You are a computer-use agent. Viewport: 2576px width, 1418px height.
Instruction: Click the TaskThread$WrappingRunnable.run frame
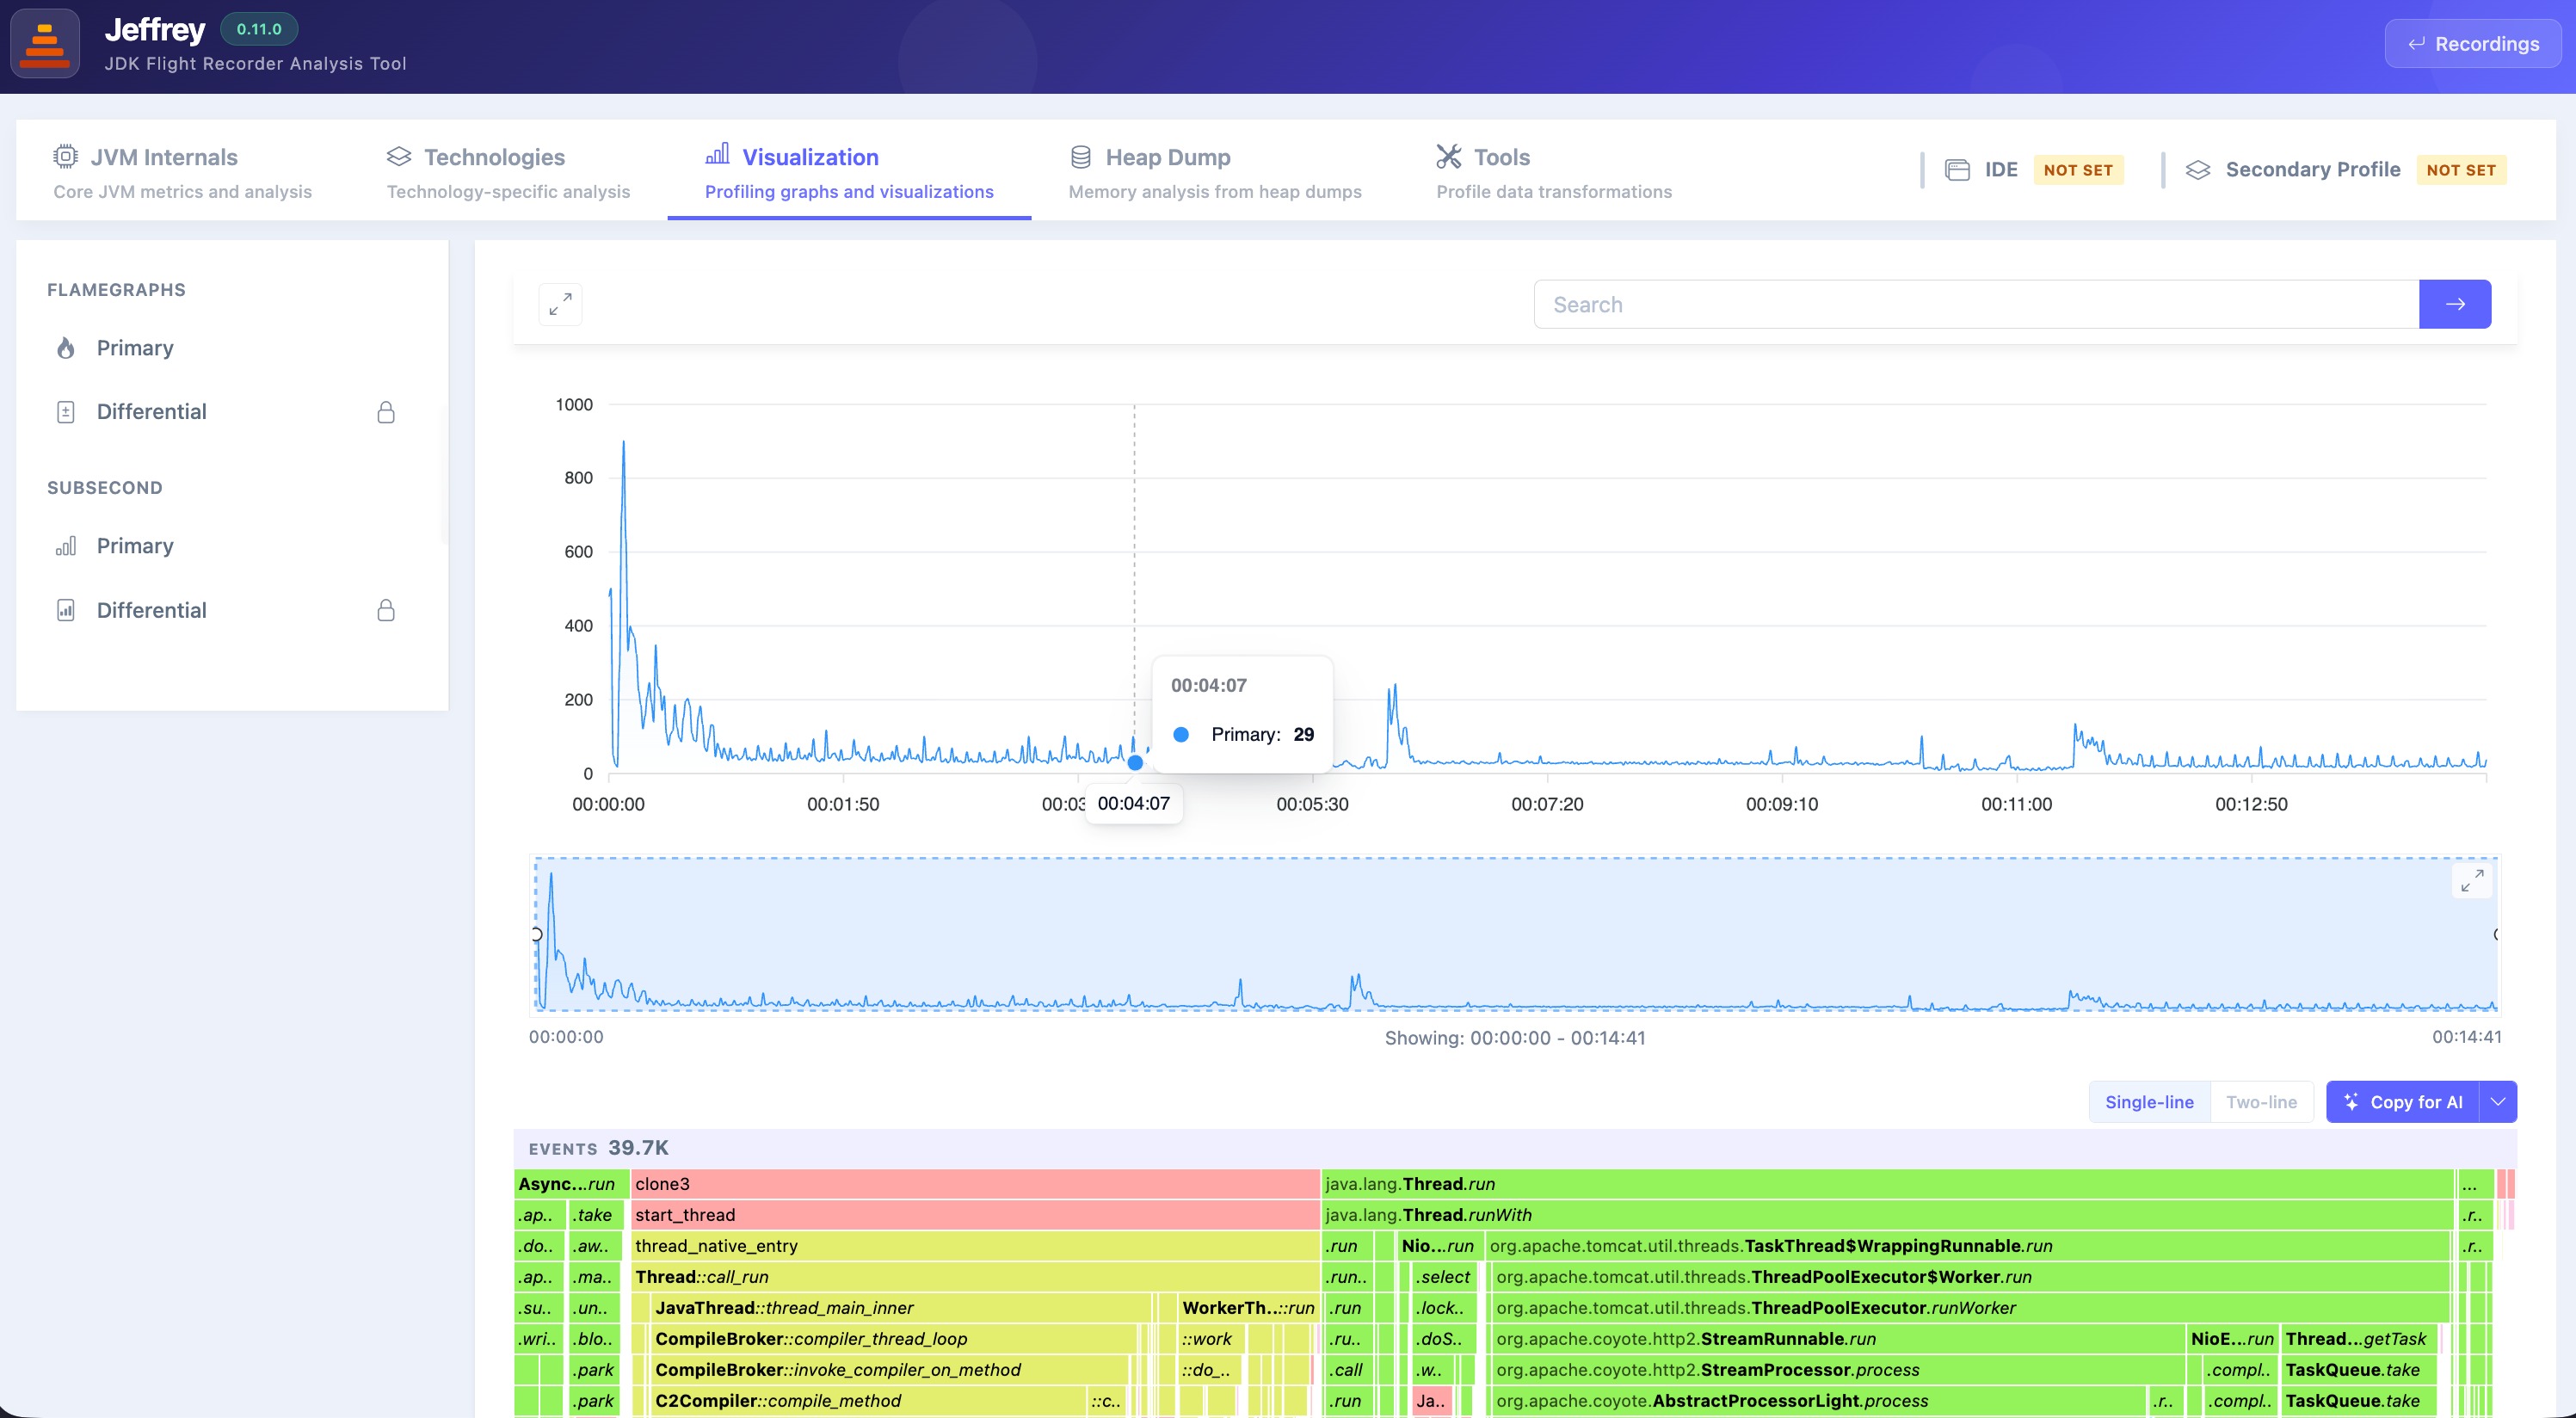click(x=1967, y=1246)
